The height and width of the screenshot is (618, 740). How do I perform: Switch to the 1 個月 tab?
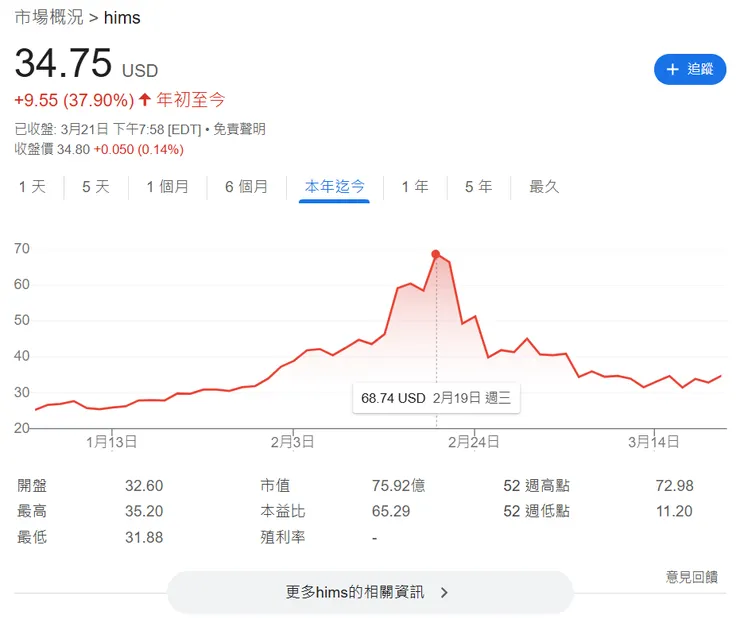tap(168, 186)
